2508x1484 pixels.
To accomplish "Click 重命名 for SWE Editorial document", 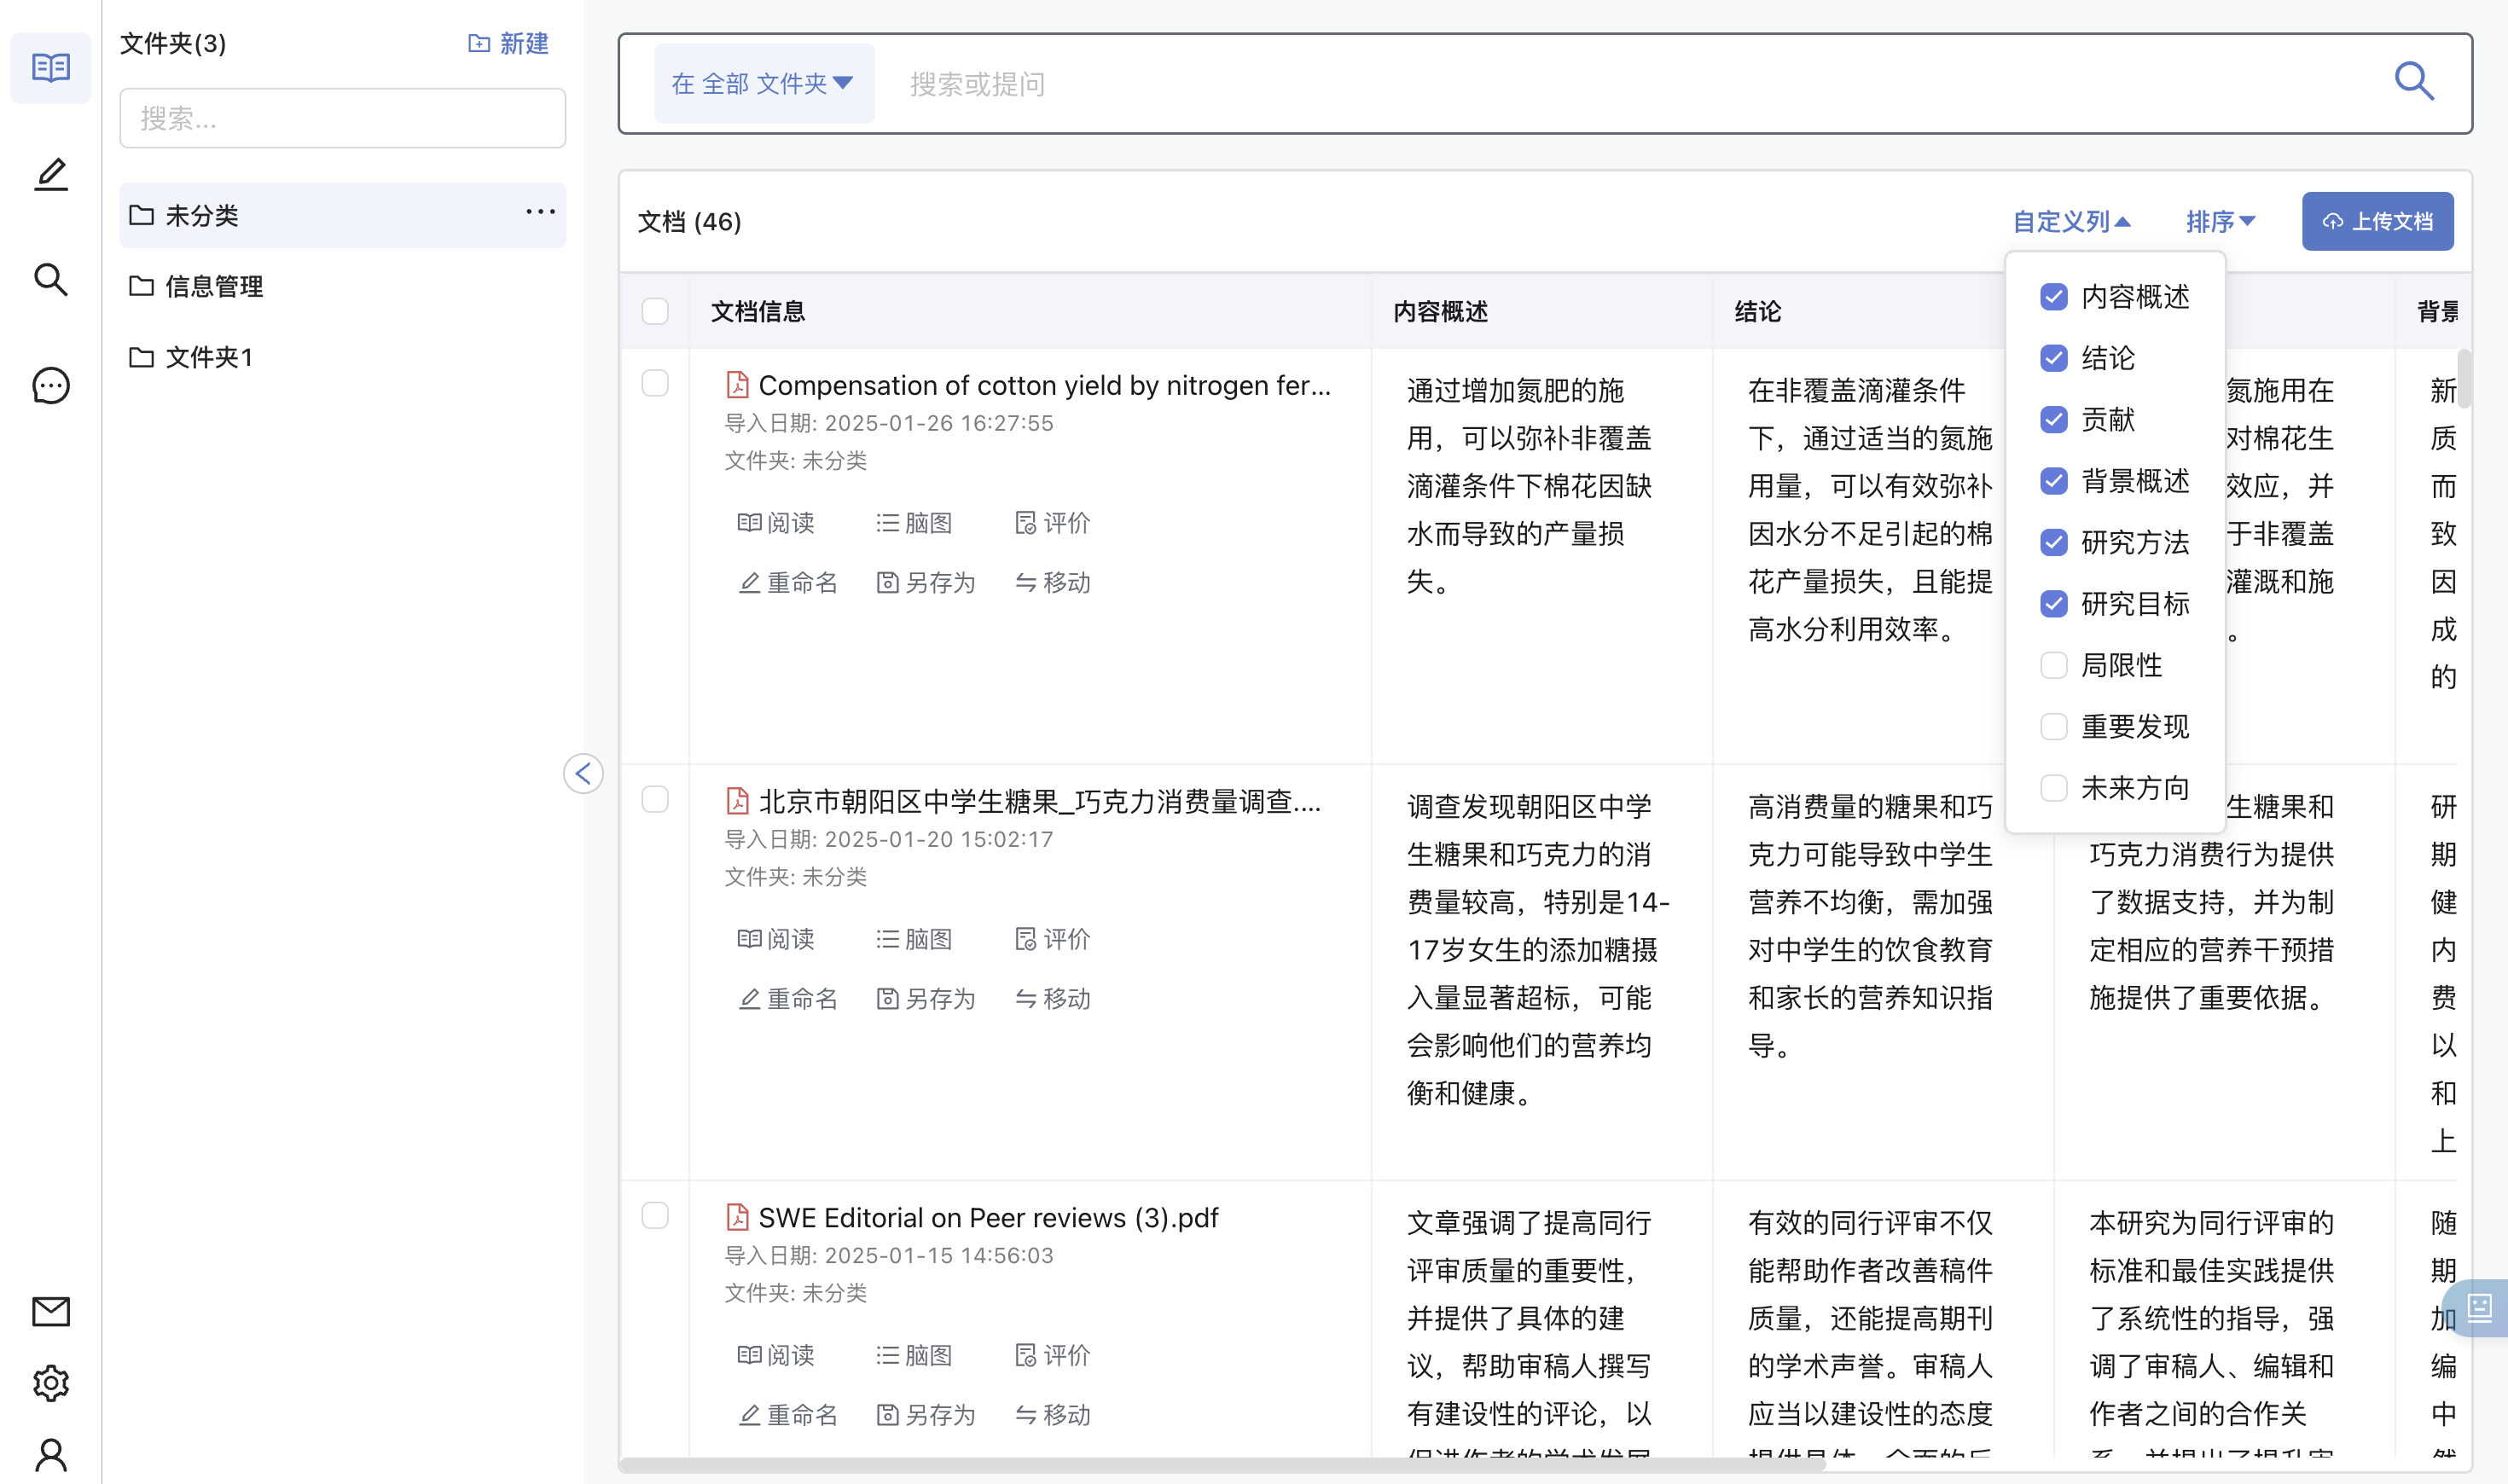I will (x=788, y=1415).
